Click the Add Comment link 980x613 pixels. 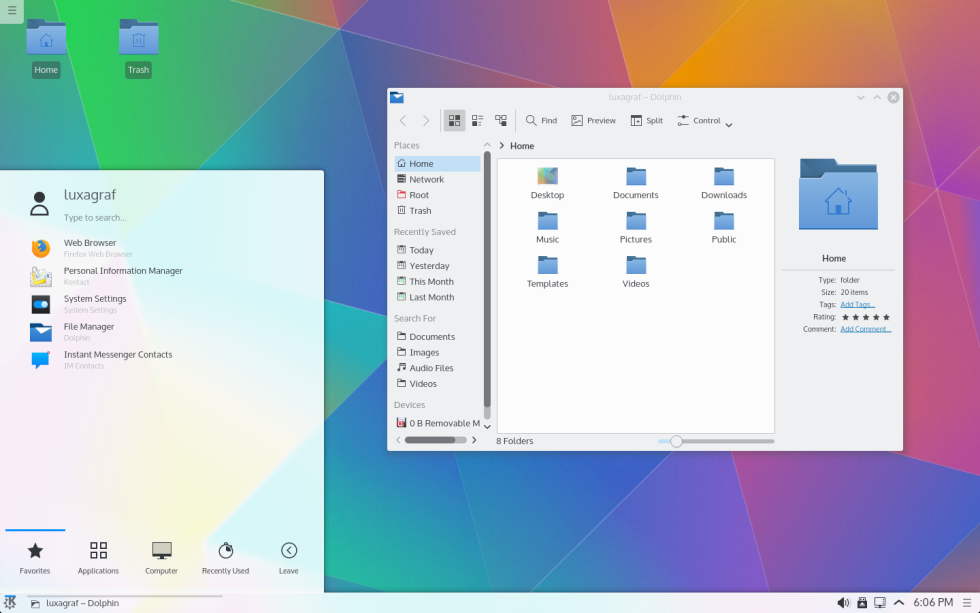pos(865,329)
